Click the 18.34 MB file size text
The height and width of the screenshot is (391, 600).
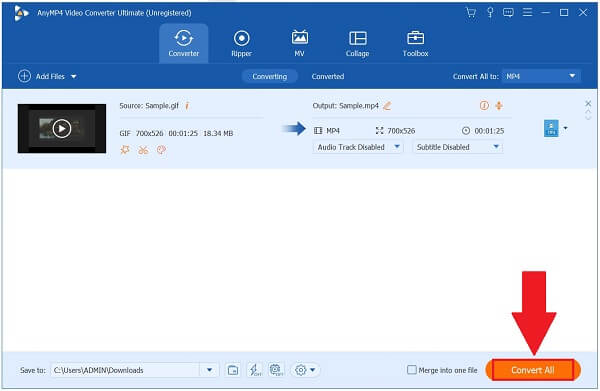(218, 133)
